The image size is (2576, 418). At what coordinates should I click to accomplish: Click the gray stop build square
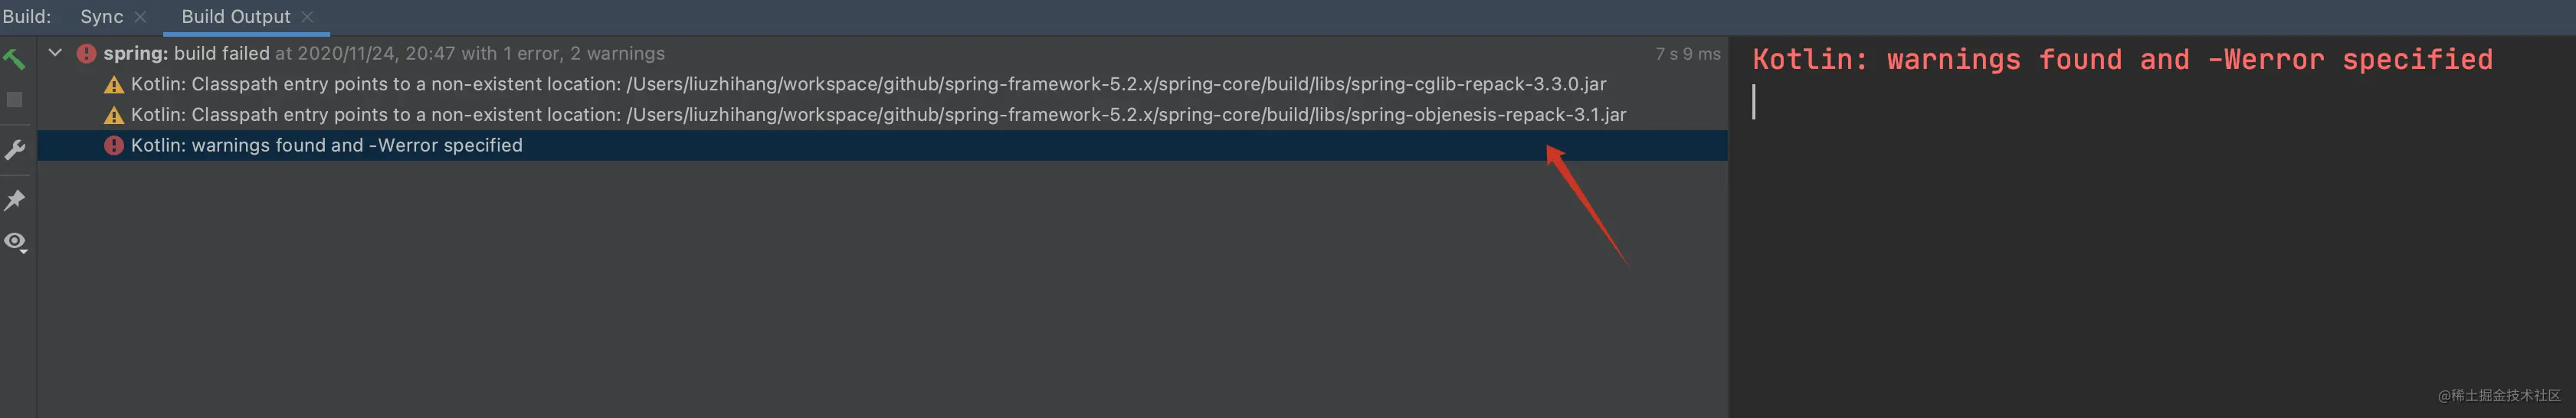(14, 100)
